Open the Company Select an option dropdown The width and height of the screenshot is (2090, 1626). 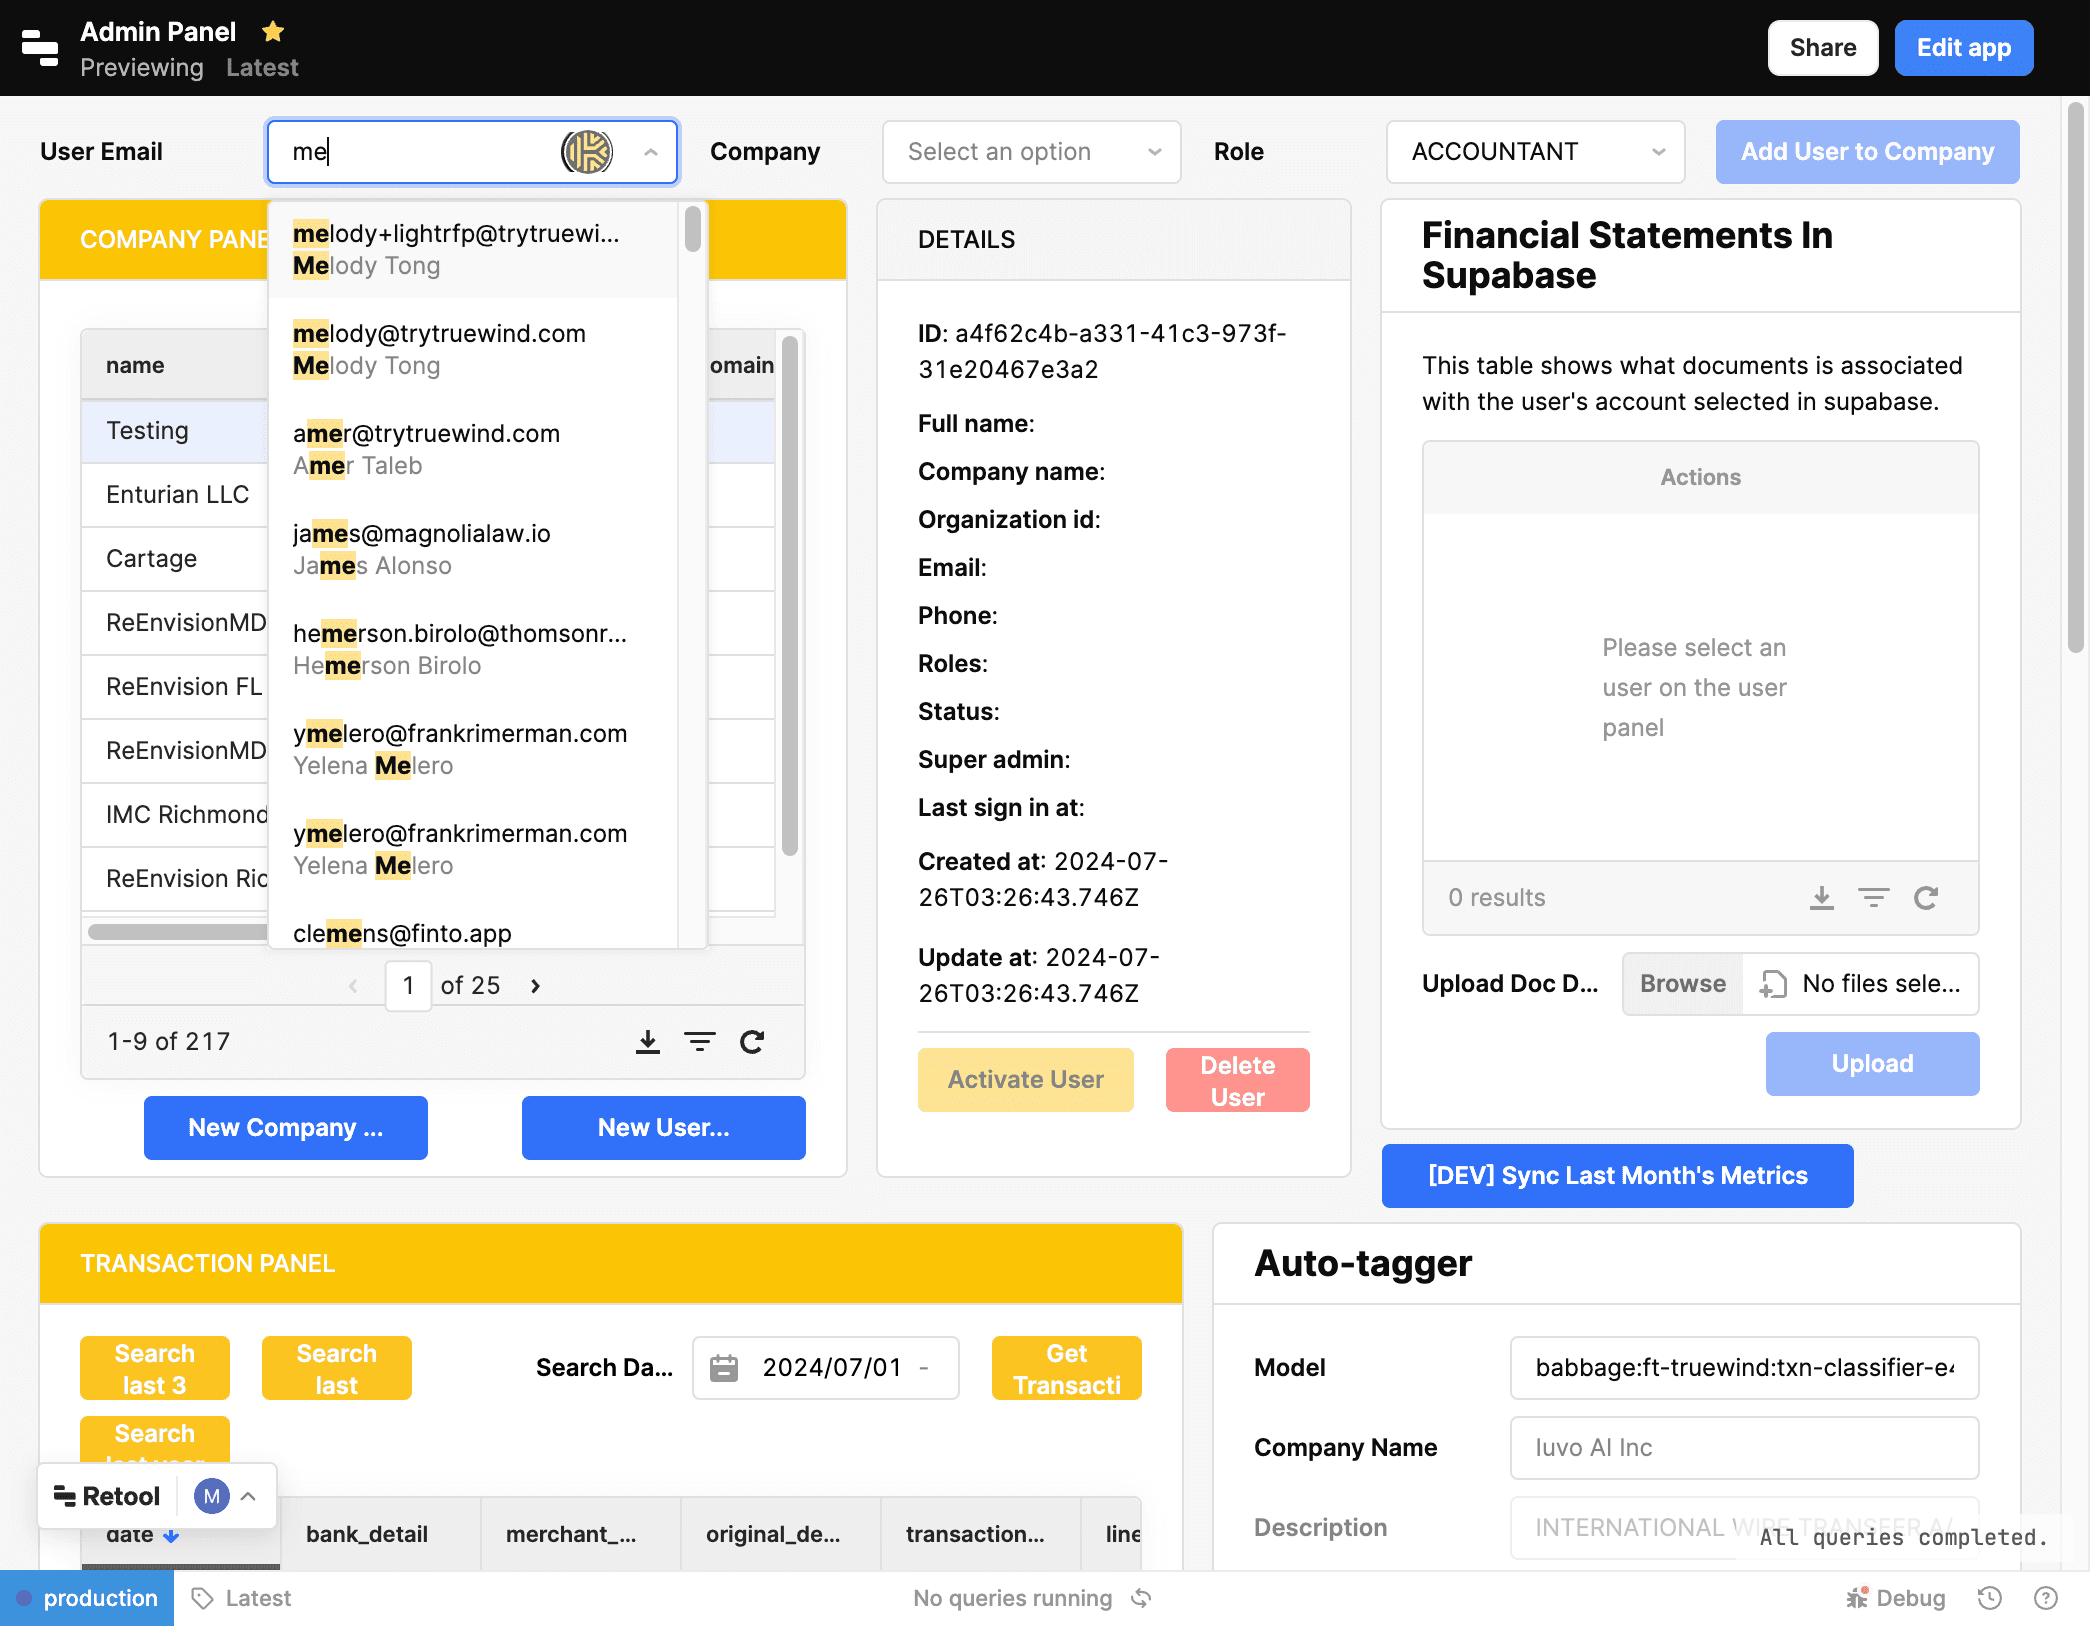point(1030,151)
